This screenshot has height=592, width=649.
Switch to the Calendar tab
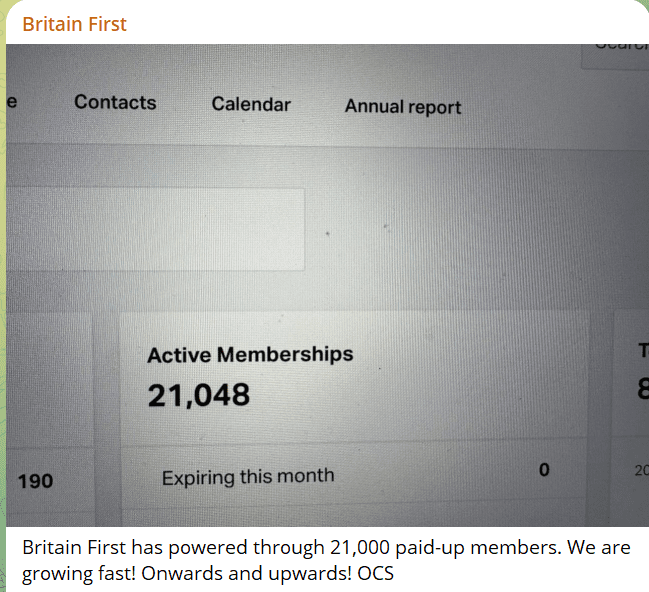(251, 104)
